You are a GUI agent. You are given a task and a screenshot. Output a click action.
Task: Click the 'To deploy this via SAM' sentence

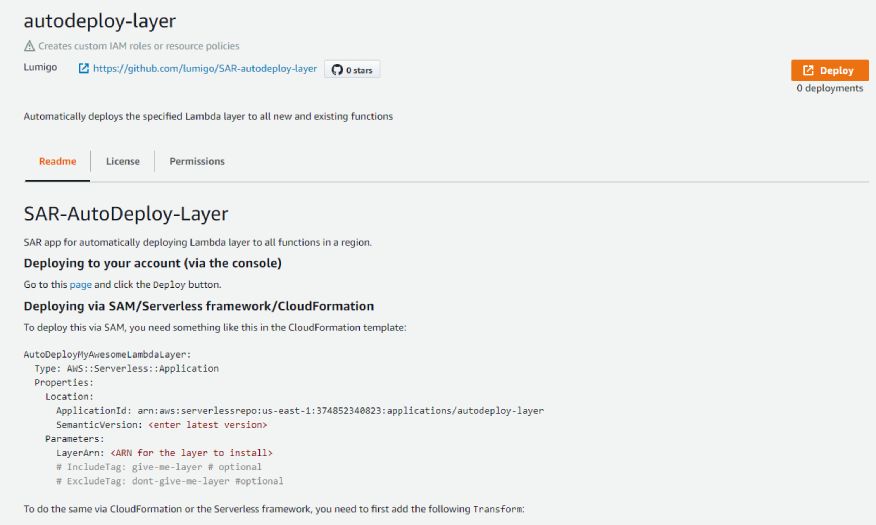point(215,327)
